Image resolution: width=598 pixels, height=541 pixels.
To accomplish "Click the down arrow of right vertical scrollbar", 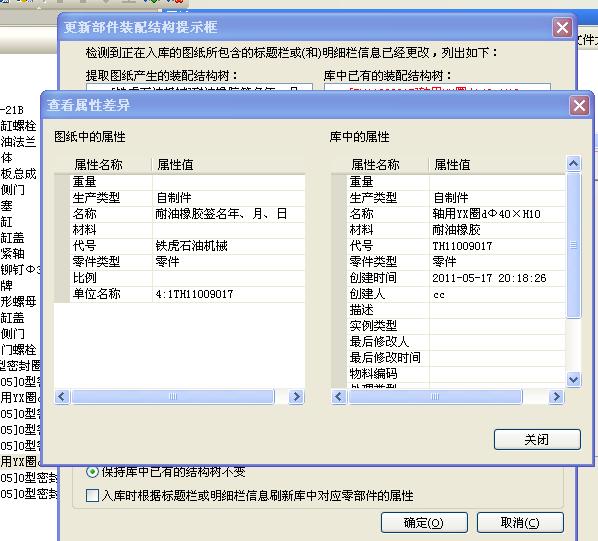I will pos(573,380).
